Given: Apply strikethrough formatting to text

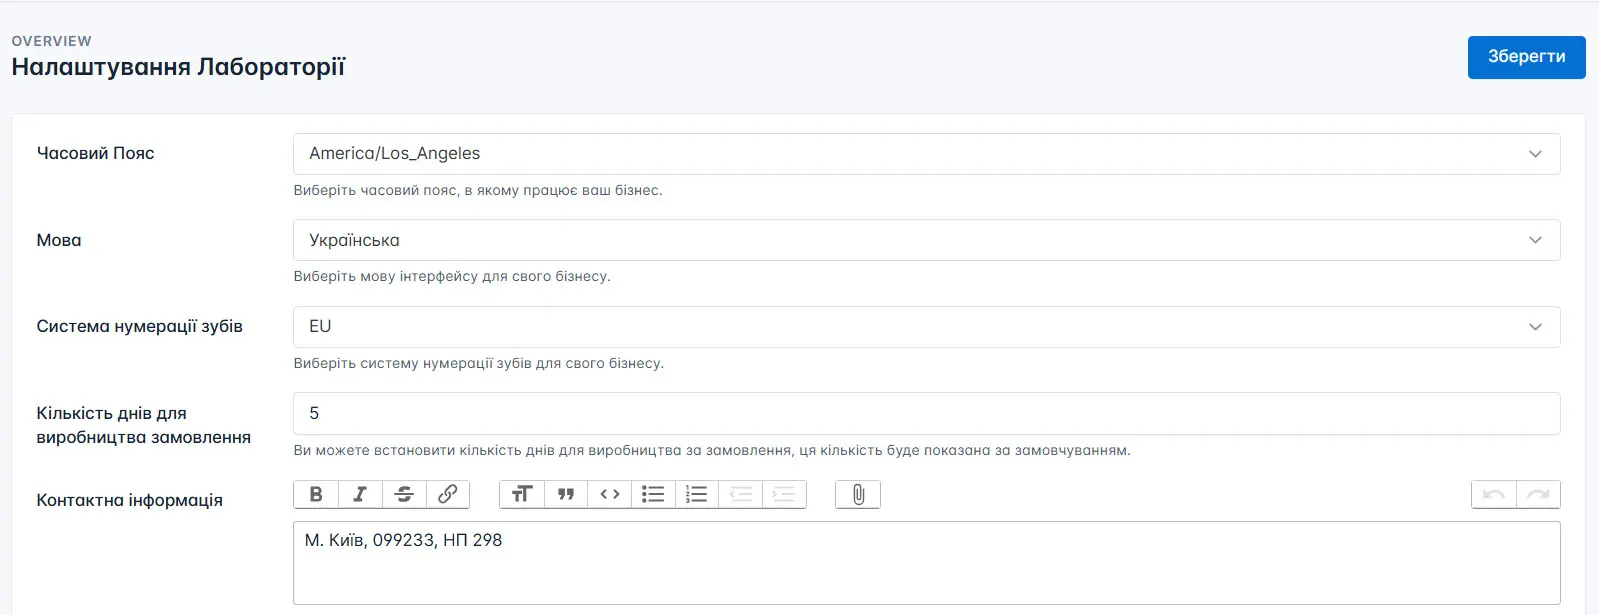Looking at the screenshot, I should (404, 494).
